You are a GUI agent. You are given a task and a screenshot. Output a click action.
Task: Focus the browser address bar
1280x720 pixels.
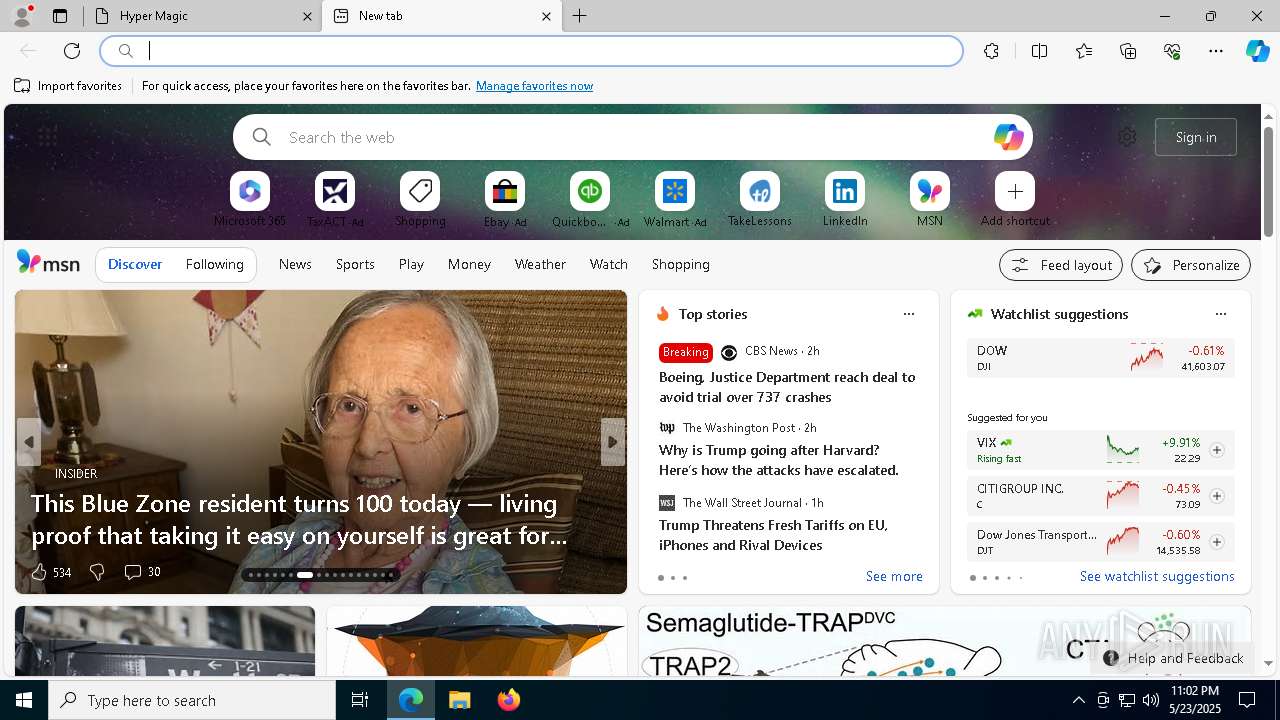pyautogui.click(x=531, y=51)
